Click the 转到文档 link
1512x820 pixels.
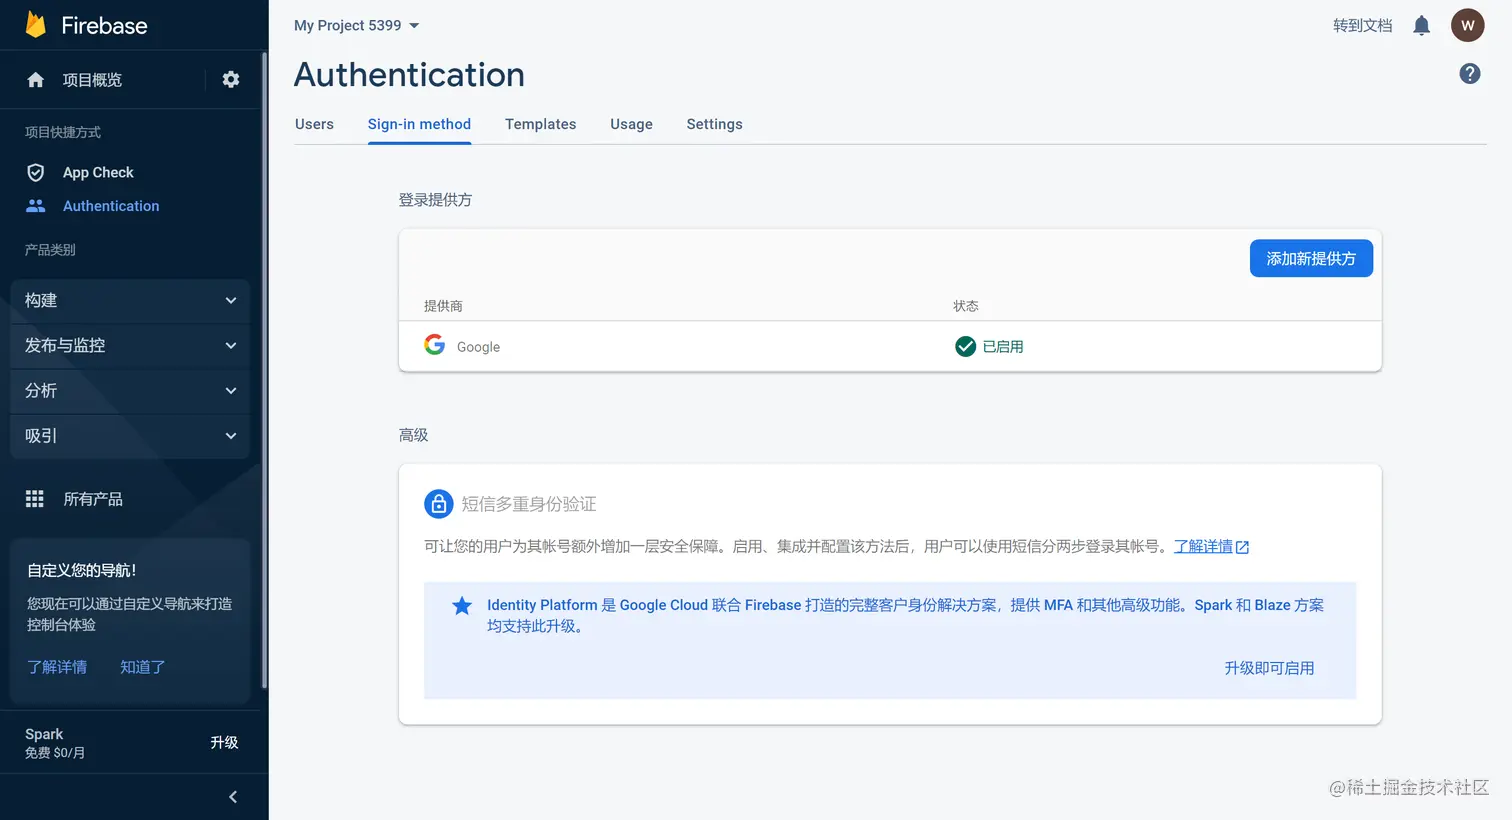pos(1362,26)
